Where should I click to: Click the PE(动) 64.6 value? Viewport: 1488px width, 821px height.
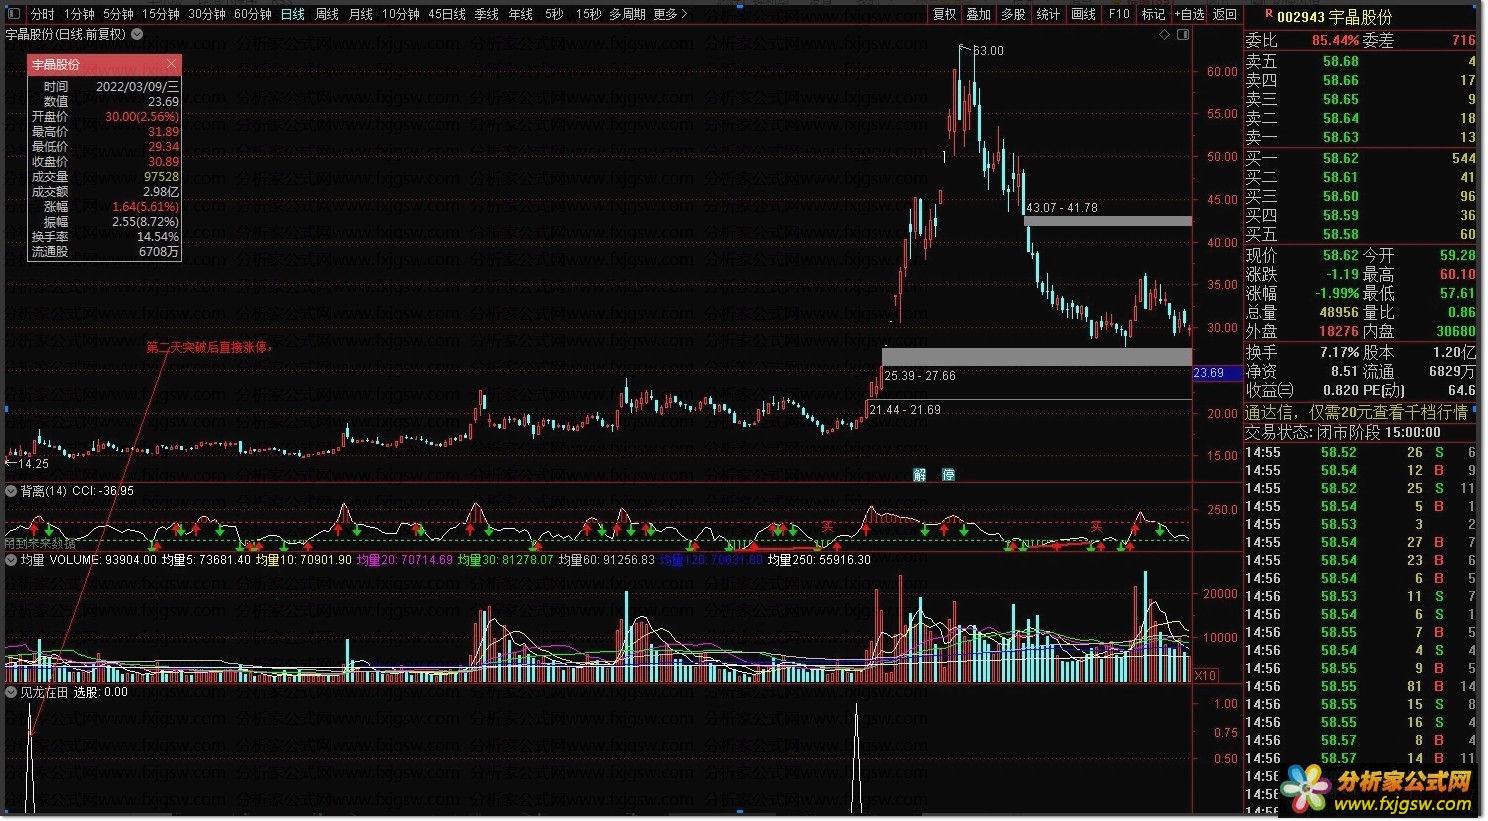pyautogui.click(x=1461, y=390)
